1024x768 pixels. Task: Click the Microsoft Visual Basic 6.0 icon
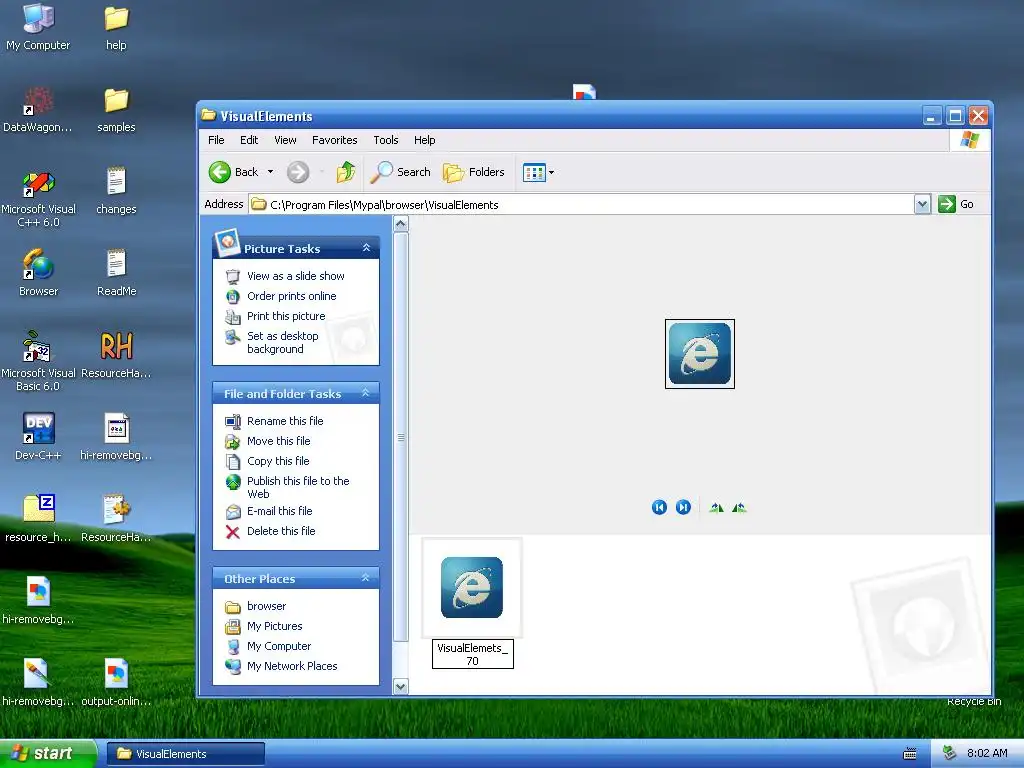[38, 362]
